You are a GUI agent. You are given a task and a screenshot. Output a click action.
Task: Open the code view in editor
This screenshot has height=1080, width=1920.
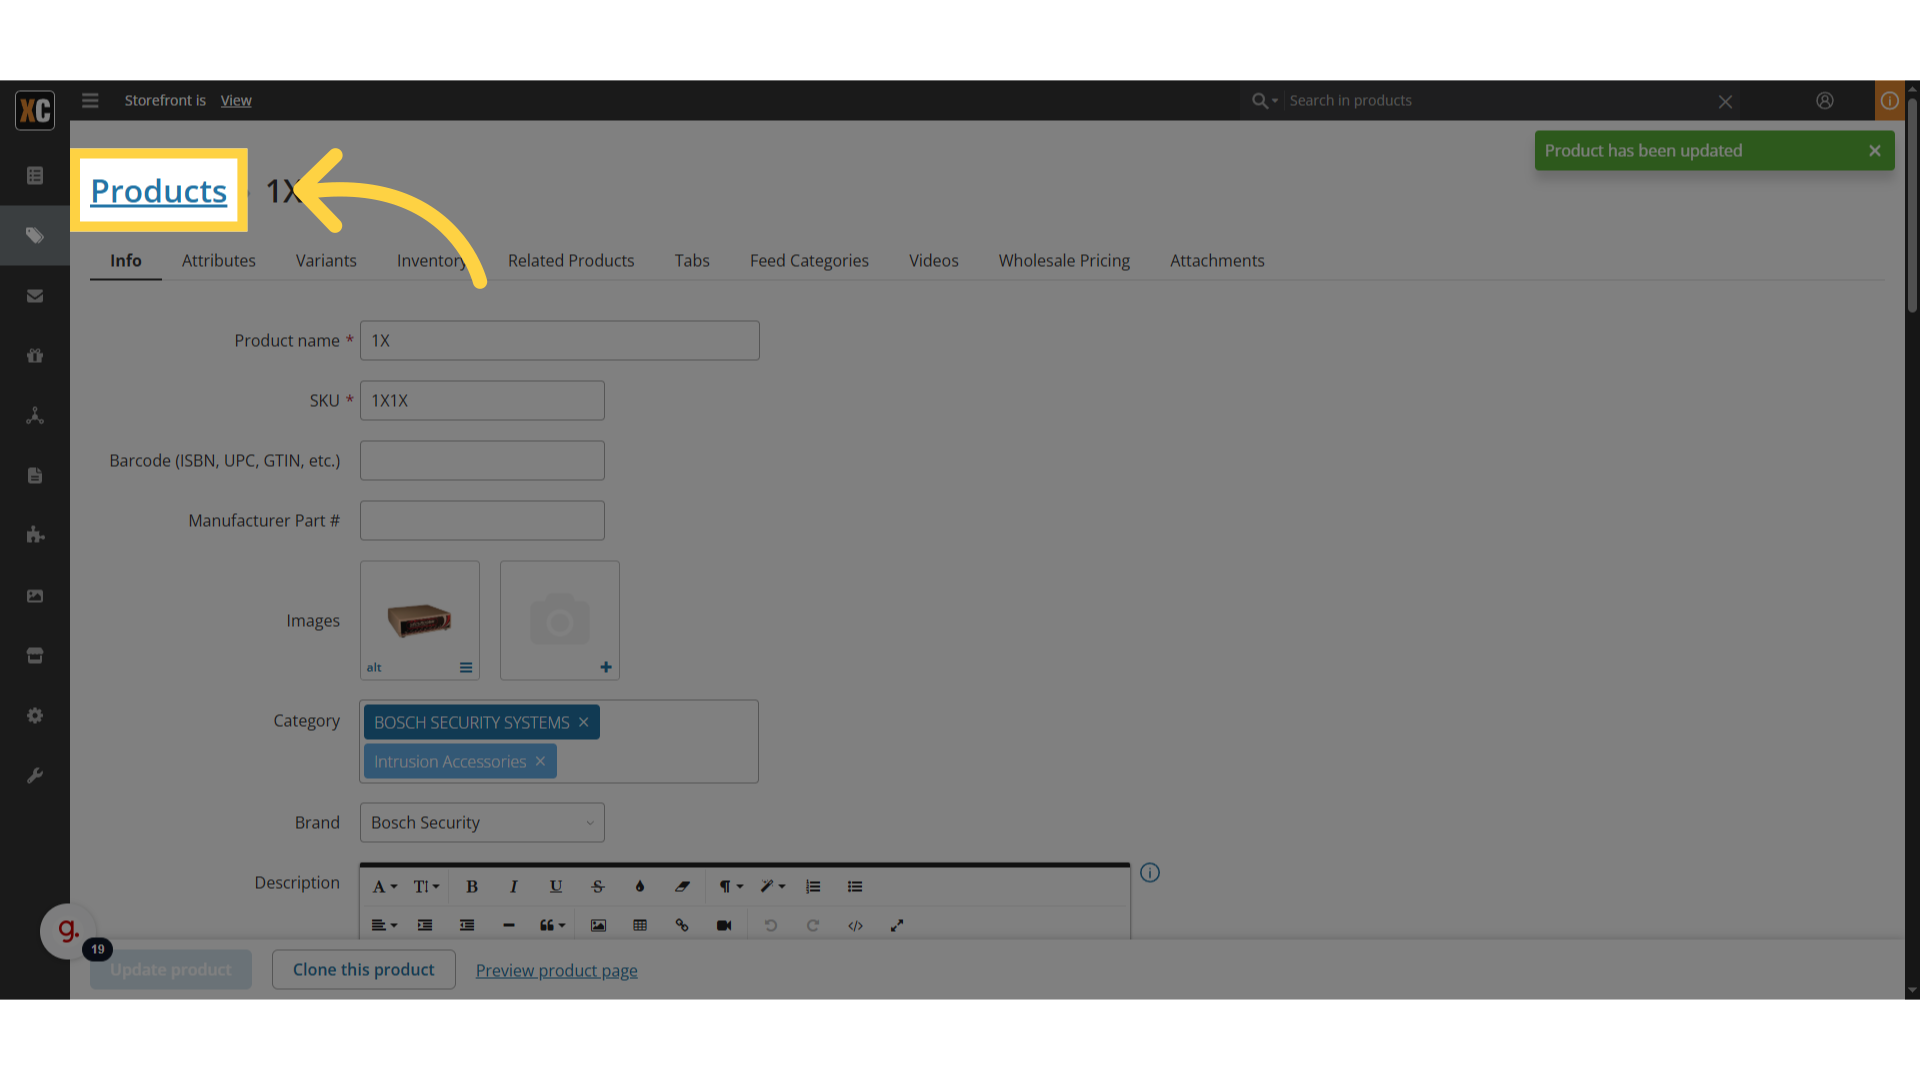[x=855, y=925]
